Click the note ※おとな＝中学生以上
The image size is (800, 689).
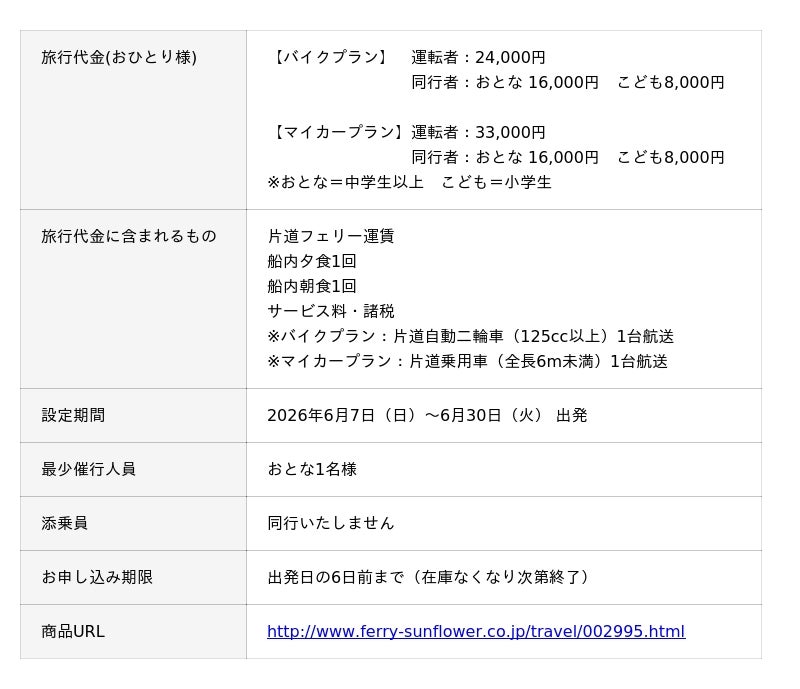[x=345, y=182]
